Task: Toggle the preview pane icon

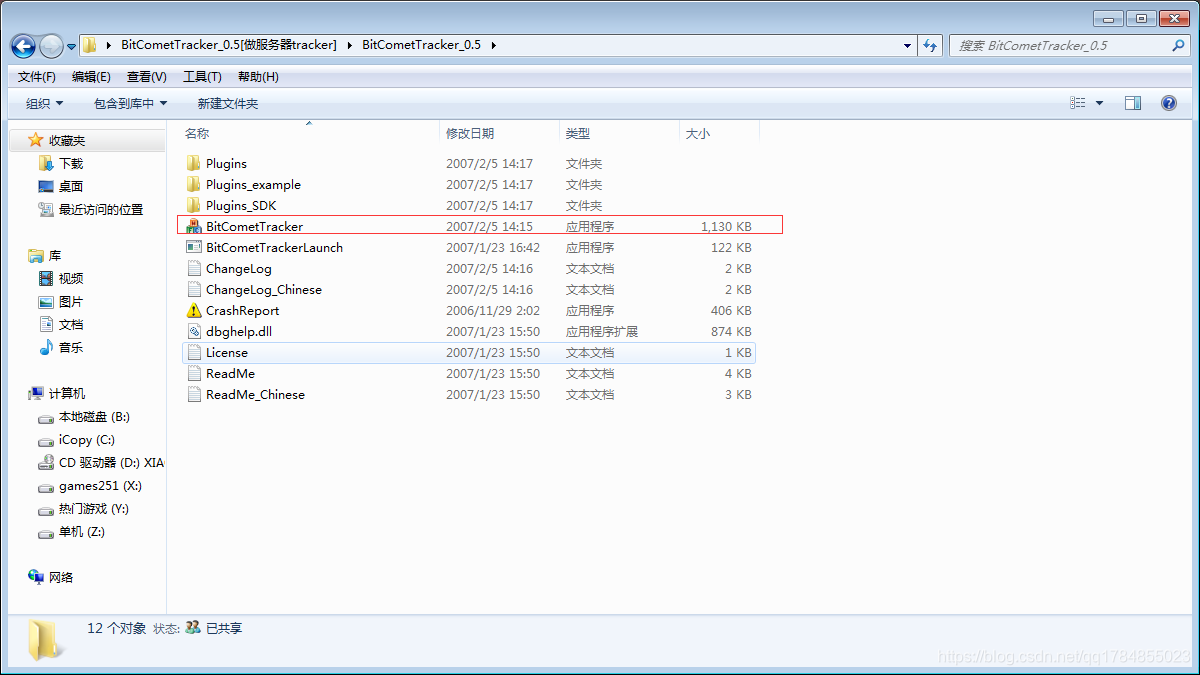Action: pyautogui.click(x=1133, y=103)
